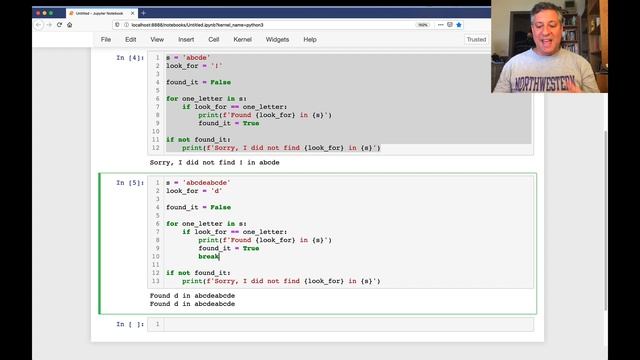Toggle the blue bookmark star
This screenshot has width=640, height=360.
point(459,25)
